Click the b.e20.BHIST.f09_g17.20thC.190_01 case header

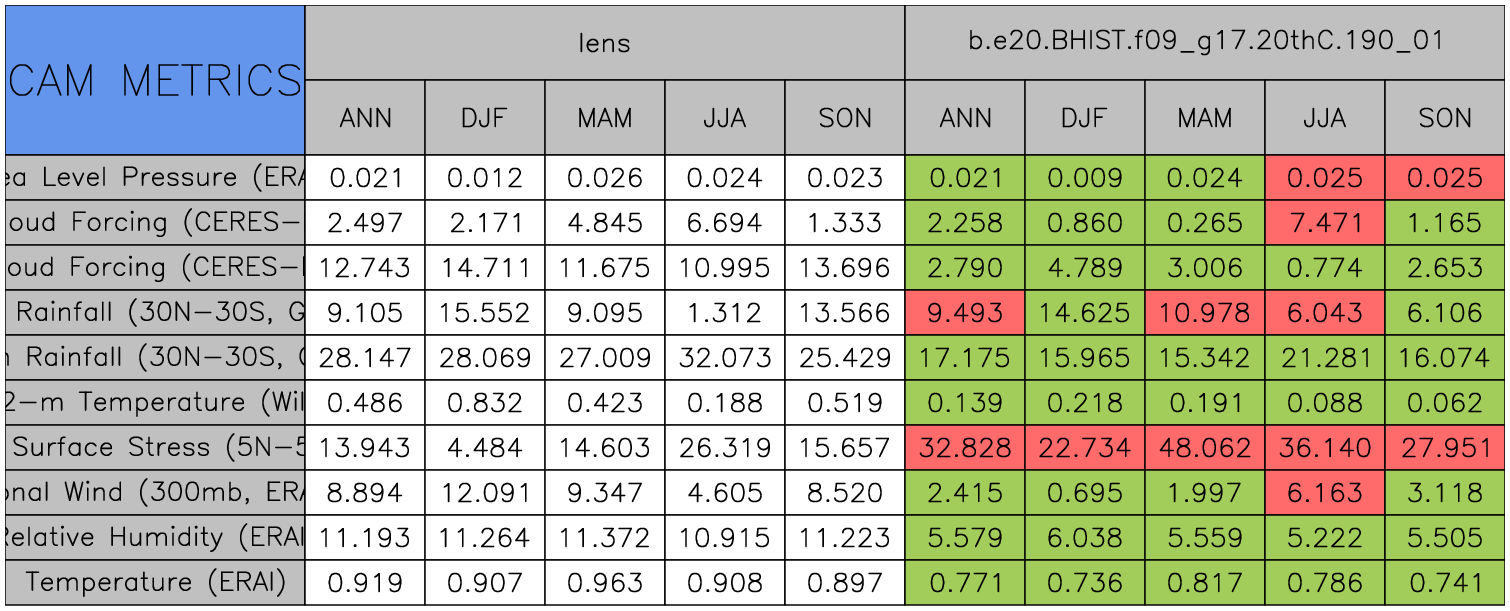(1205, 43)
